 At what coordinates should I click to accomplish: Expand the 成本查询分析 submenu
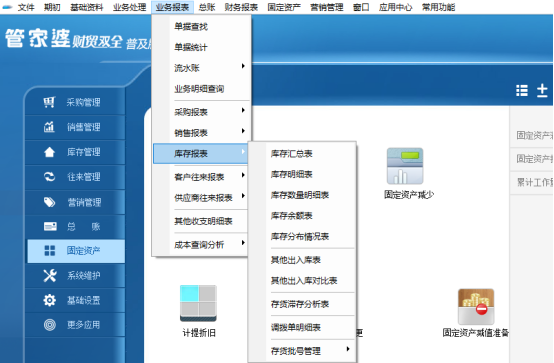point(201,245)
